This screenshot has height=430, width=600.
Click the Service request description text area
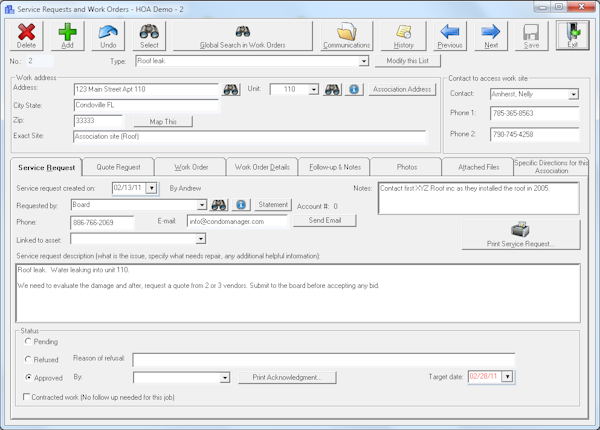298,293
